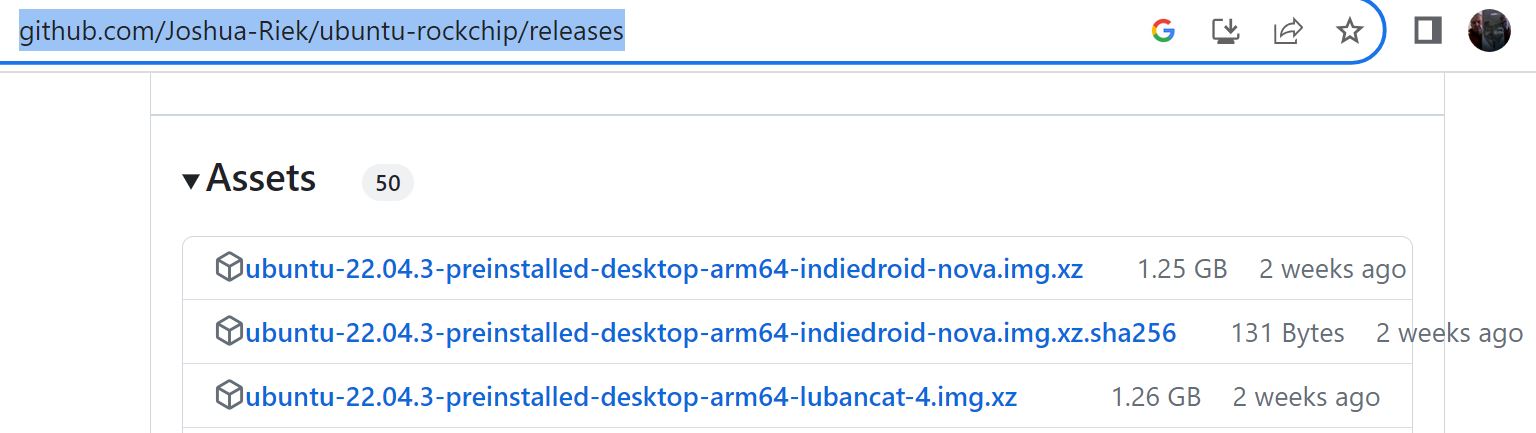Open the indiedroid-nova.img.xz.sha256 checksum link
The height and width of the screenshot is (433, 1536).
(x=710, y=333)
